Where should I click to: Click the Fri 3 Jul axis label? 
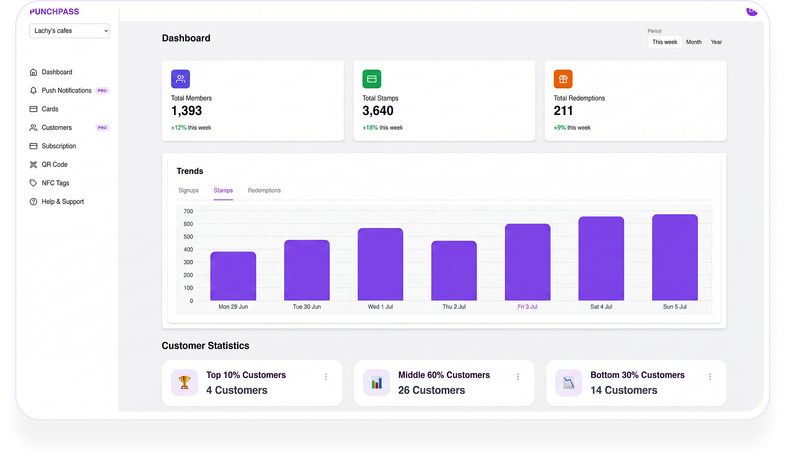pyautogui.click(x=527, y=307)
